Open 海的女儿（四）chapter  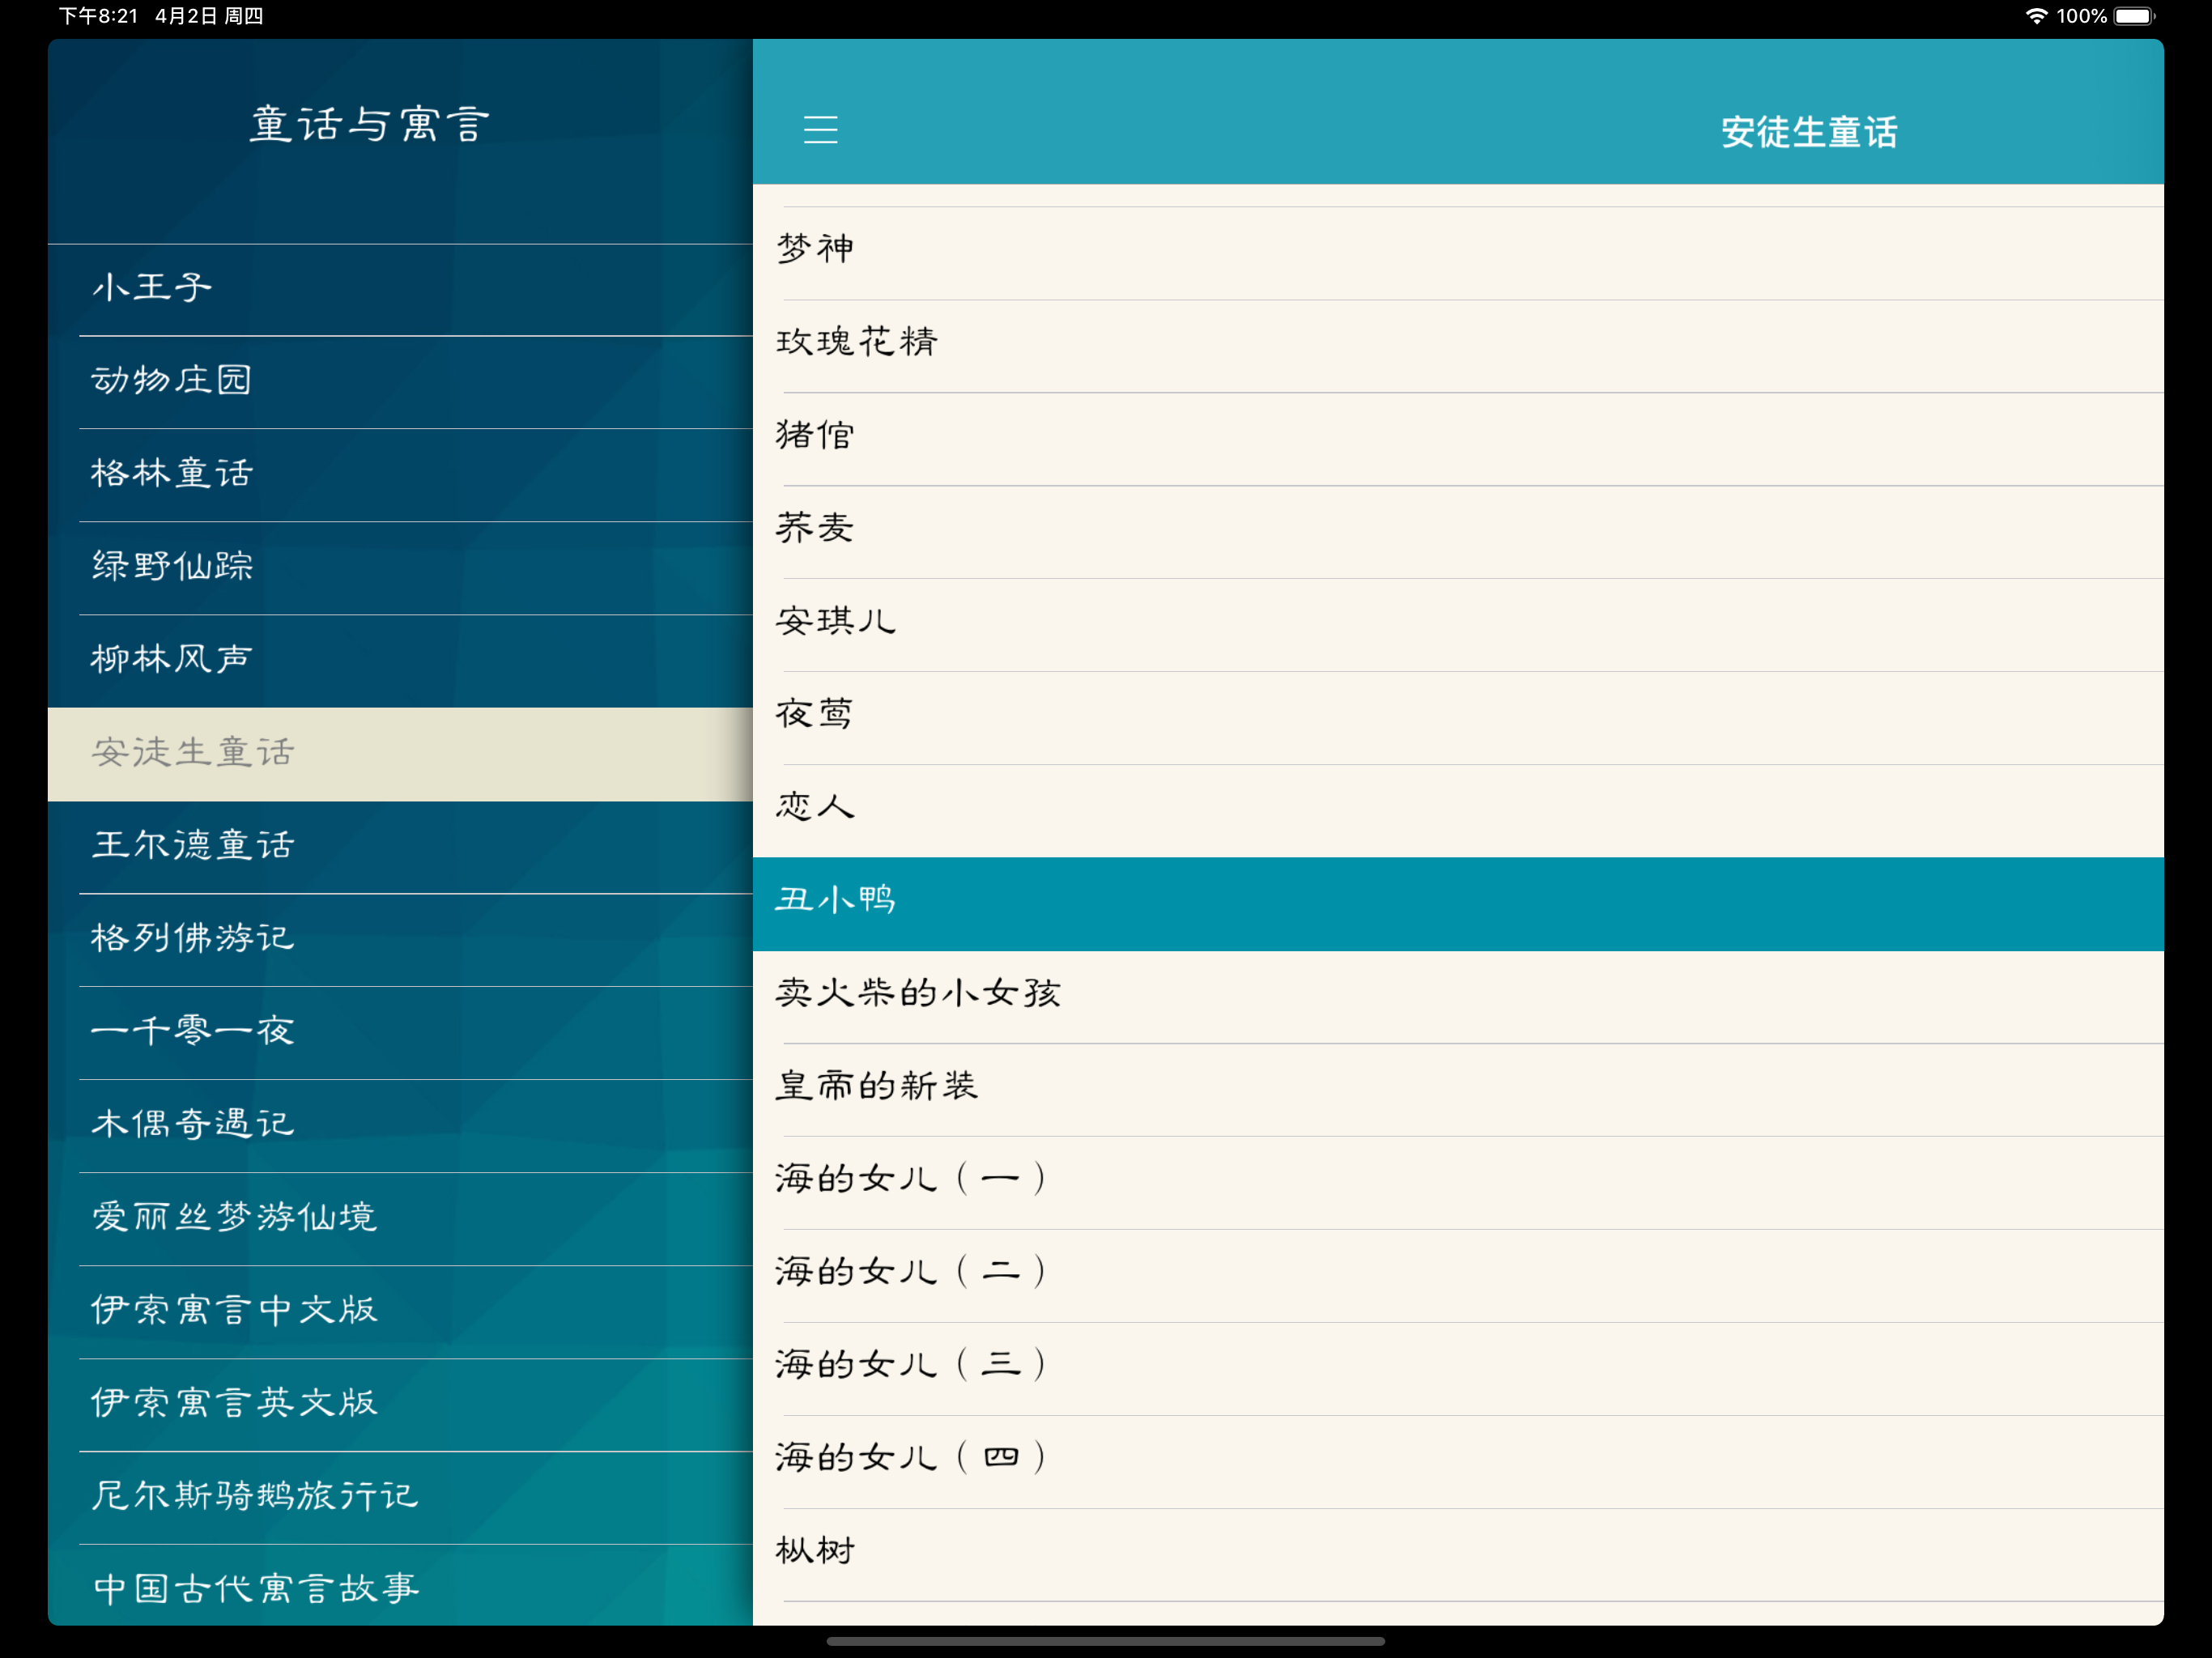pyautogui.click(x=1458, y=1462)
